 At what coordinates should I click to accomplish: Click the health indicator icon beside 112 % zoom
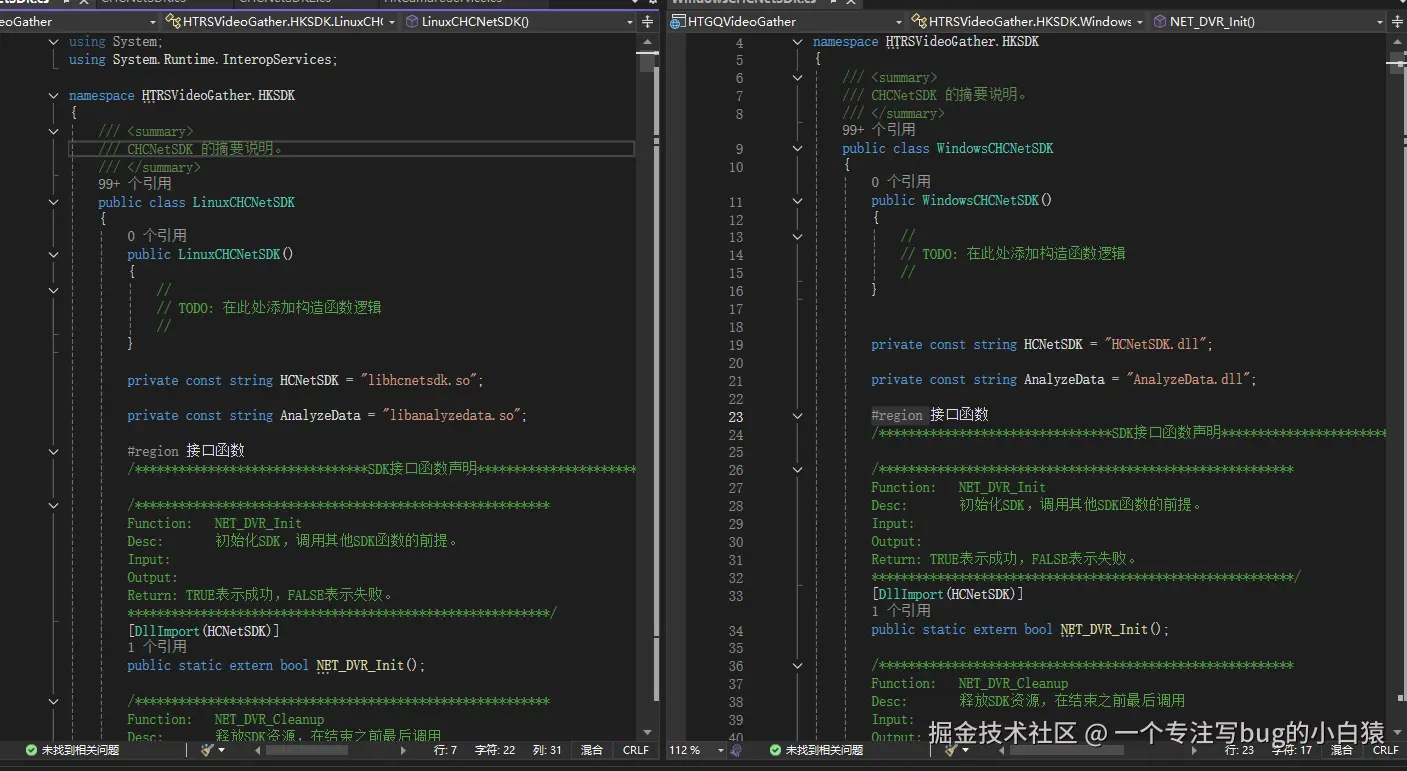coord(736,749)
